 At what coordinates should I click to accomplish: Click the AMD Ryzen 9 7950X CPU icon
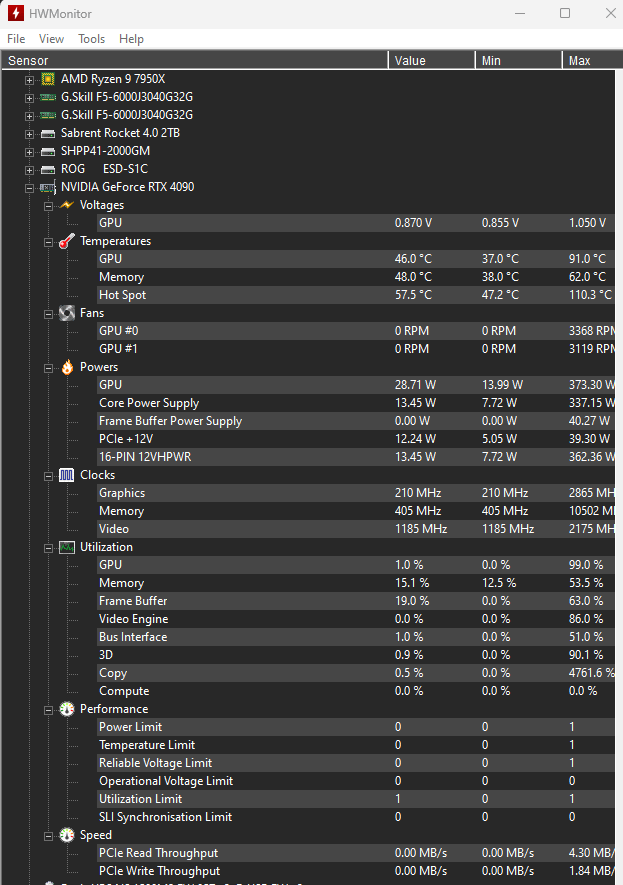(48, 79)
